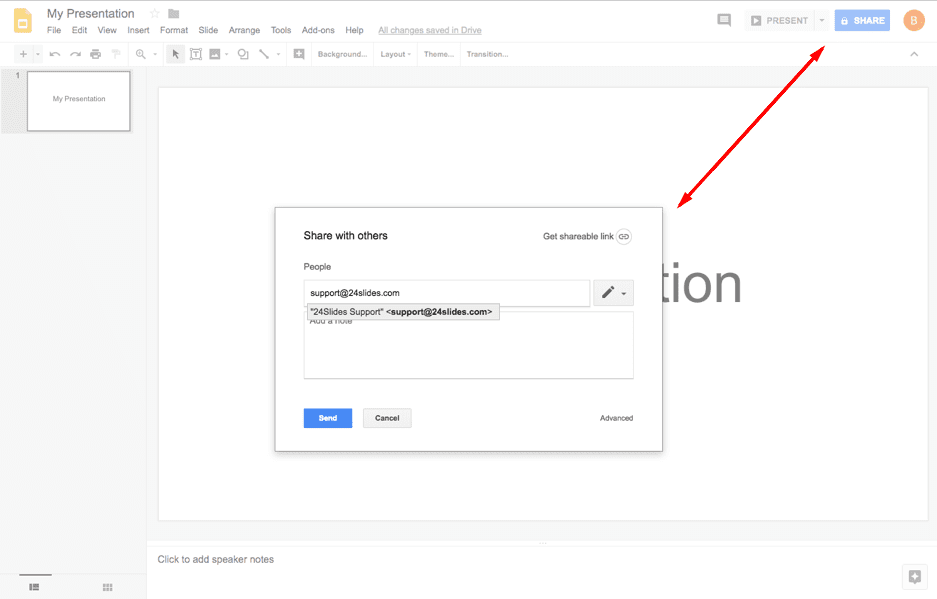Expand the line type dropdown arrow
Screen dimensions: 937x599
click(278, 54)
